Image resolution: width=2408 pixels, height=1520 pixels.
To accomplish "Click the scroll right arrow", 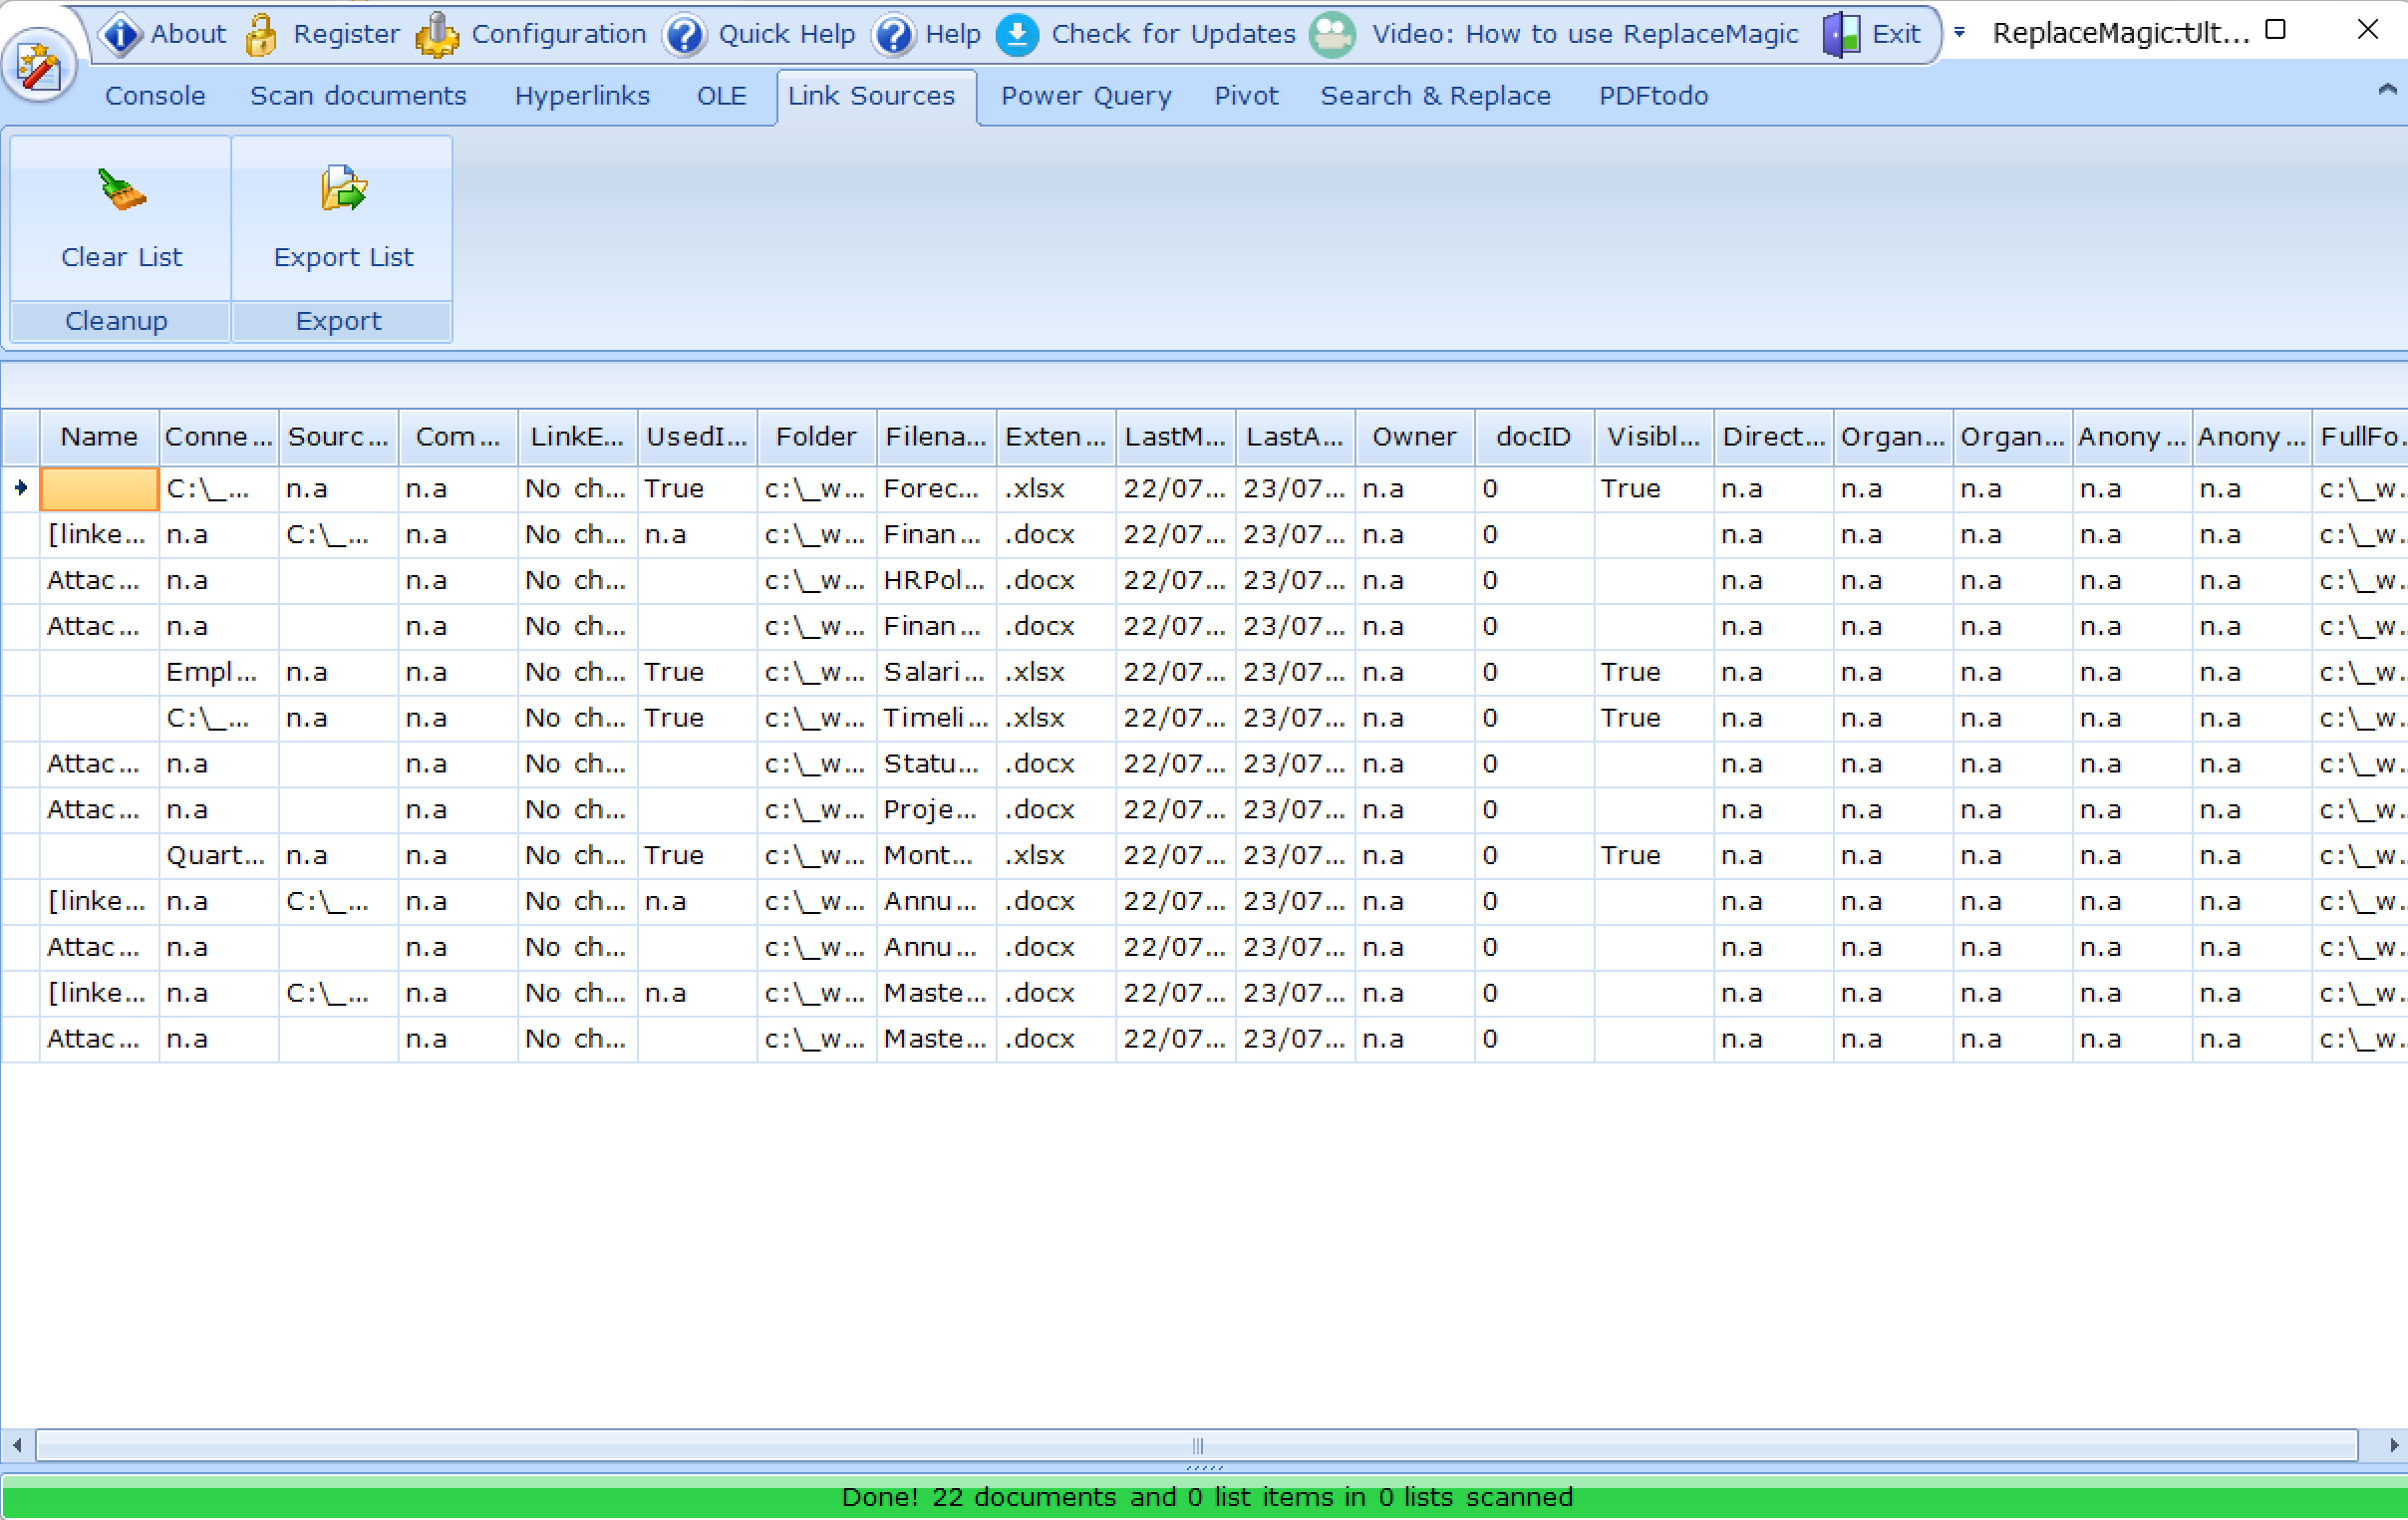I will 2393,1445.
